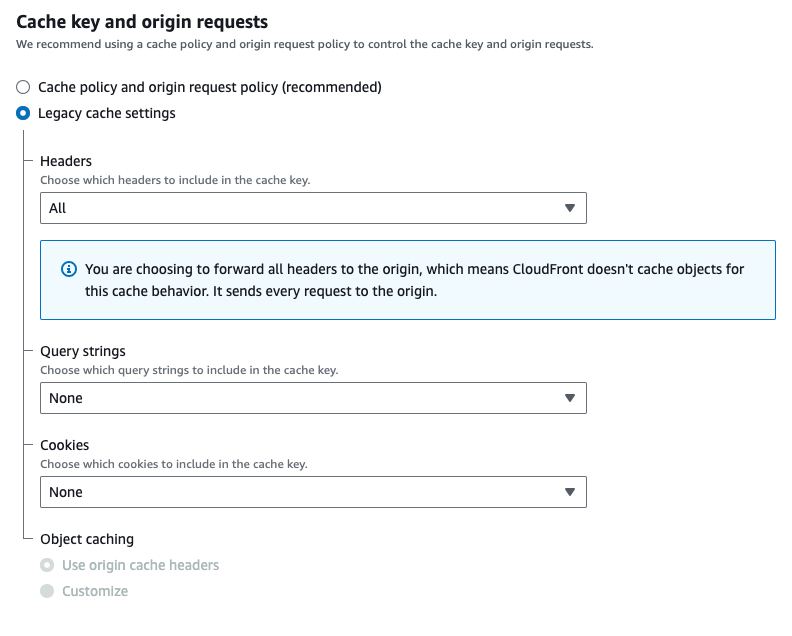Click the info icon in the alert box
Viewport: 792px width, 636px height.
69,269
